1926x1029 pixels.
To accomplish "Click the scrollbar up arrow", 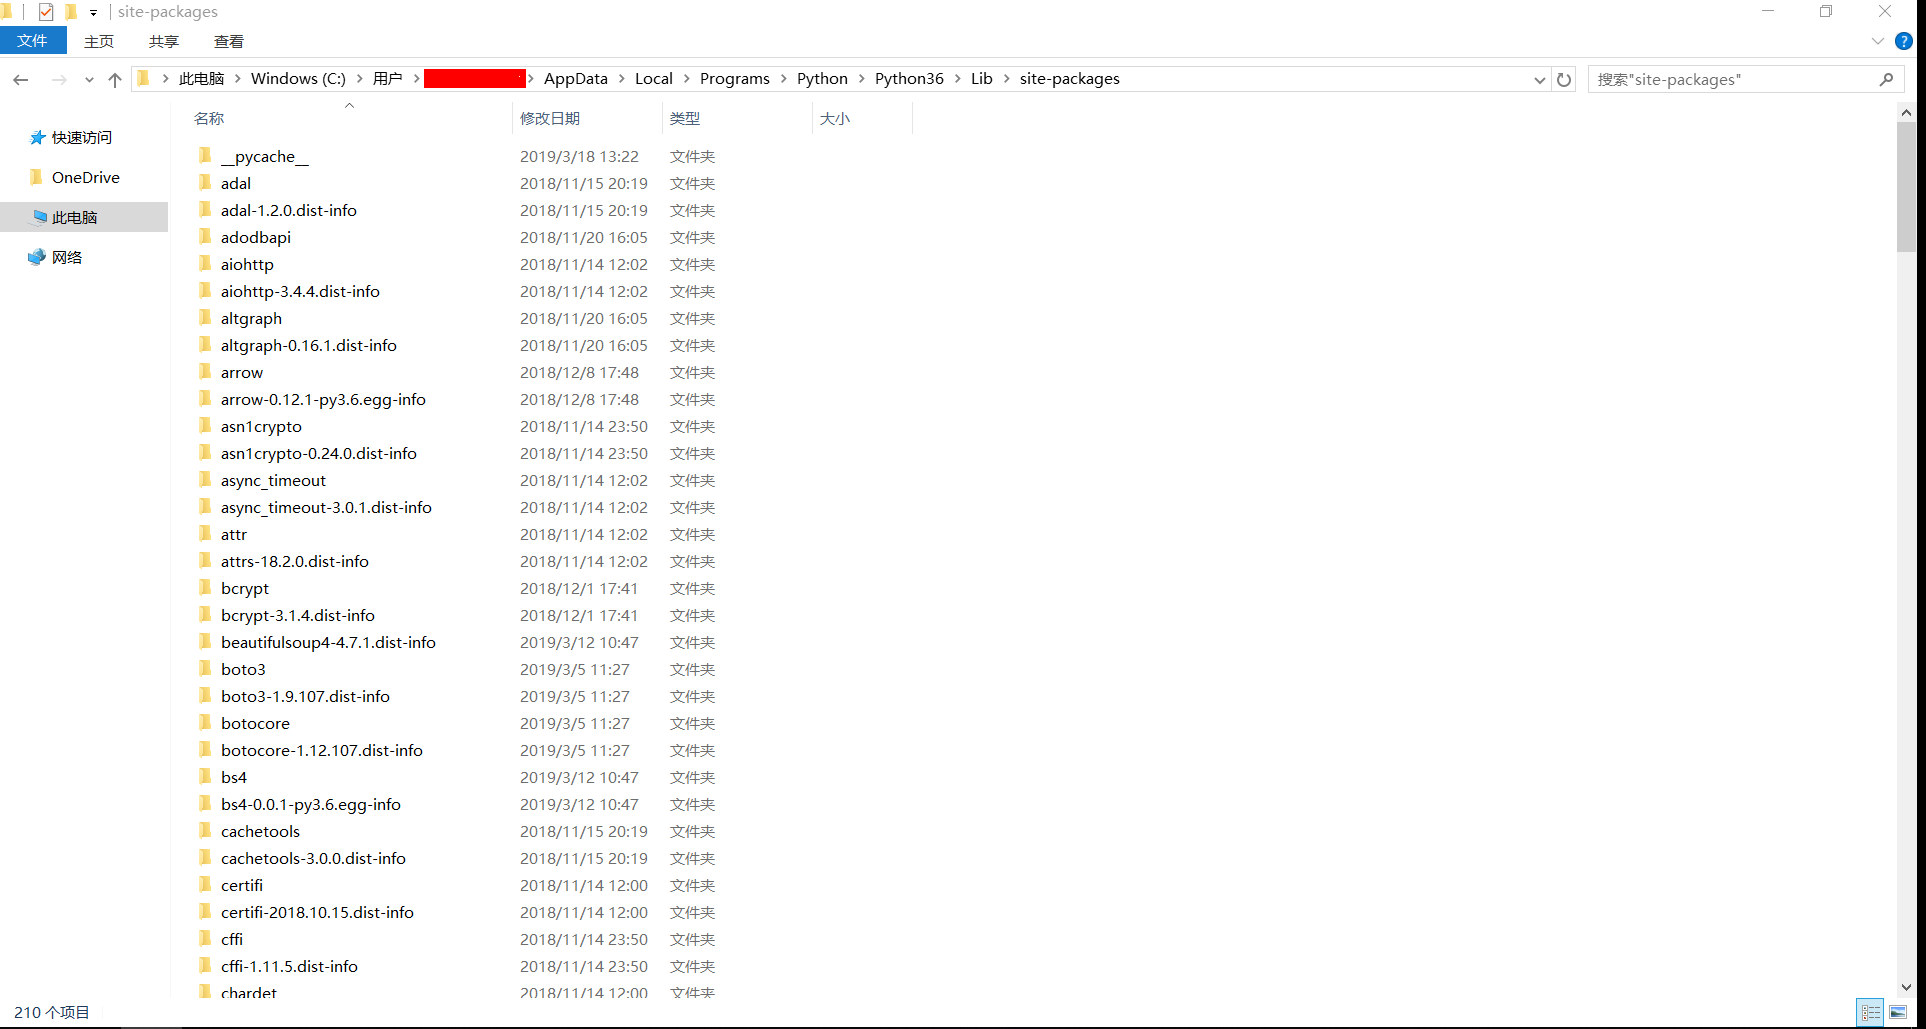I will point(1906,113).
